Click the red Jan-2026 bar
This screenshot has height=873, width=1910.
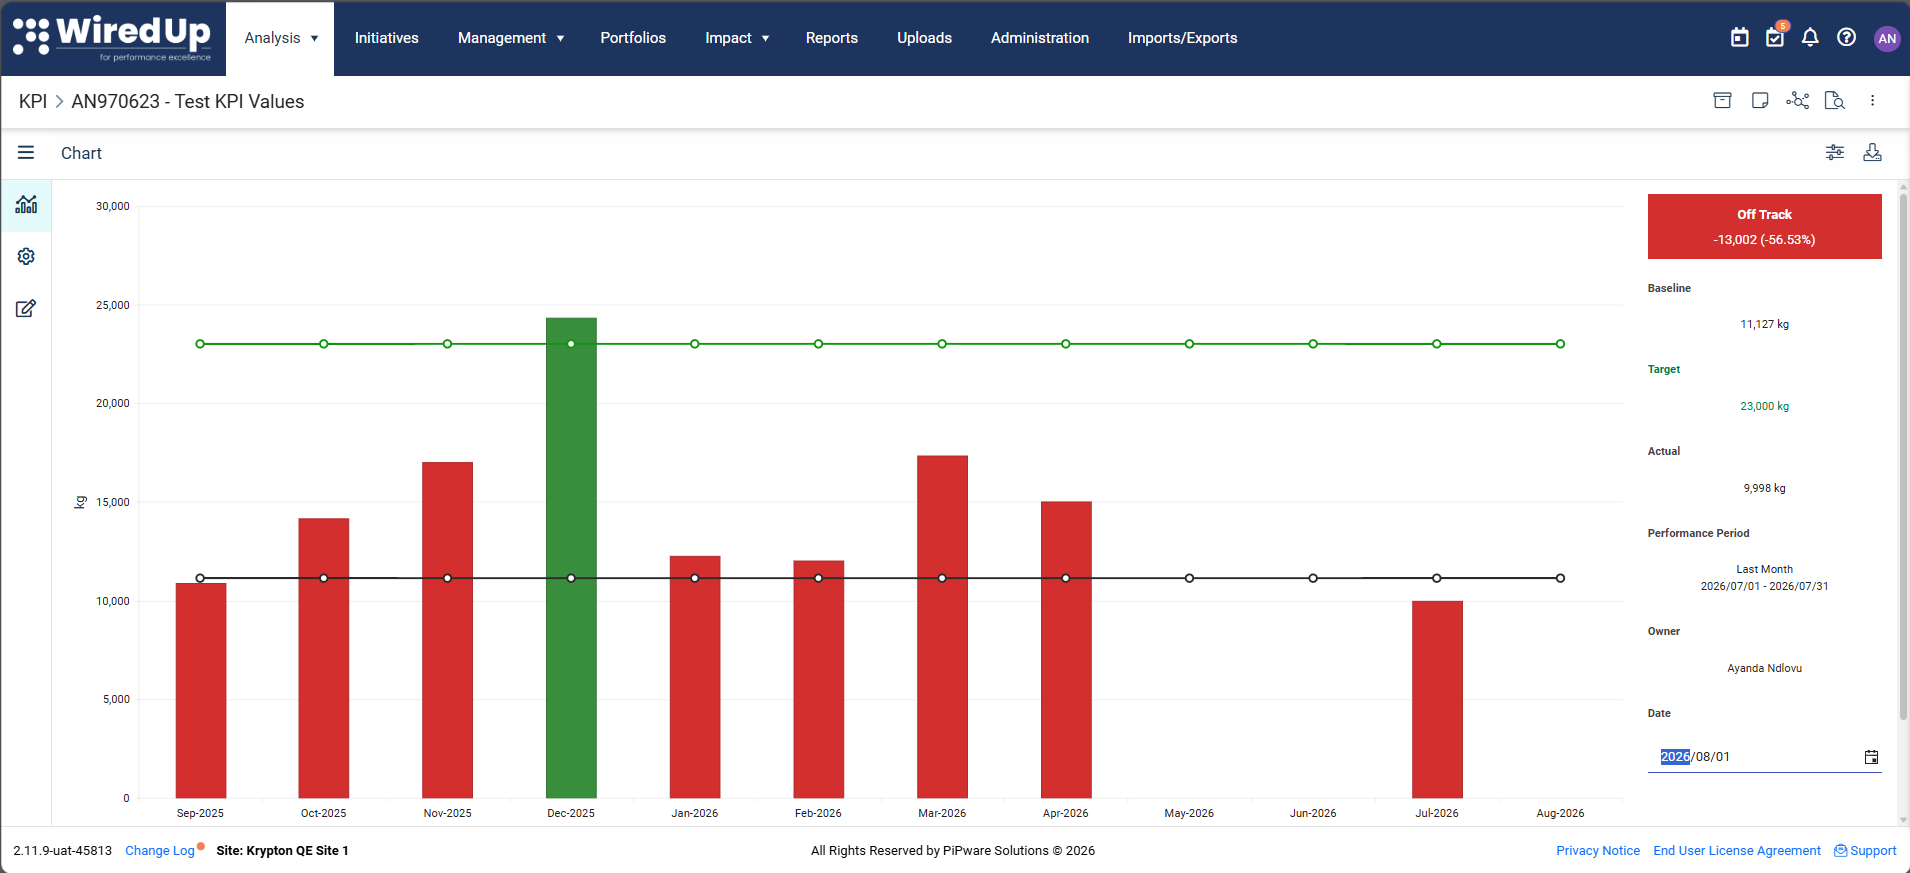pos(695,677)
